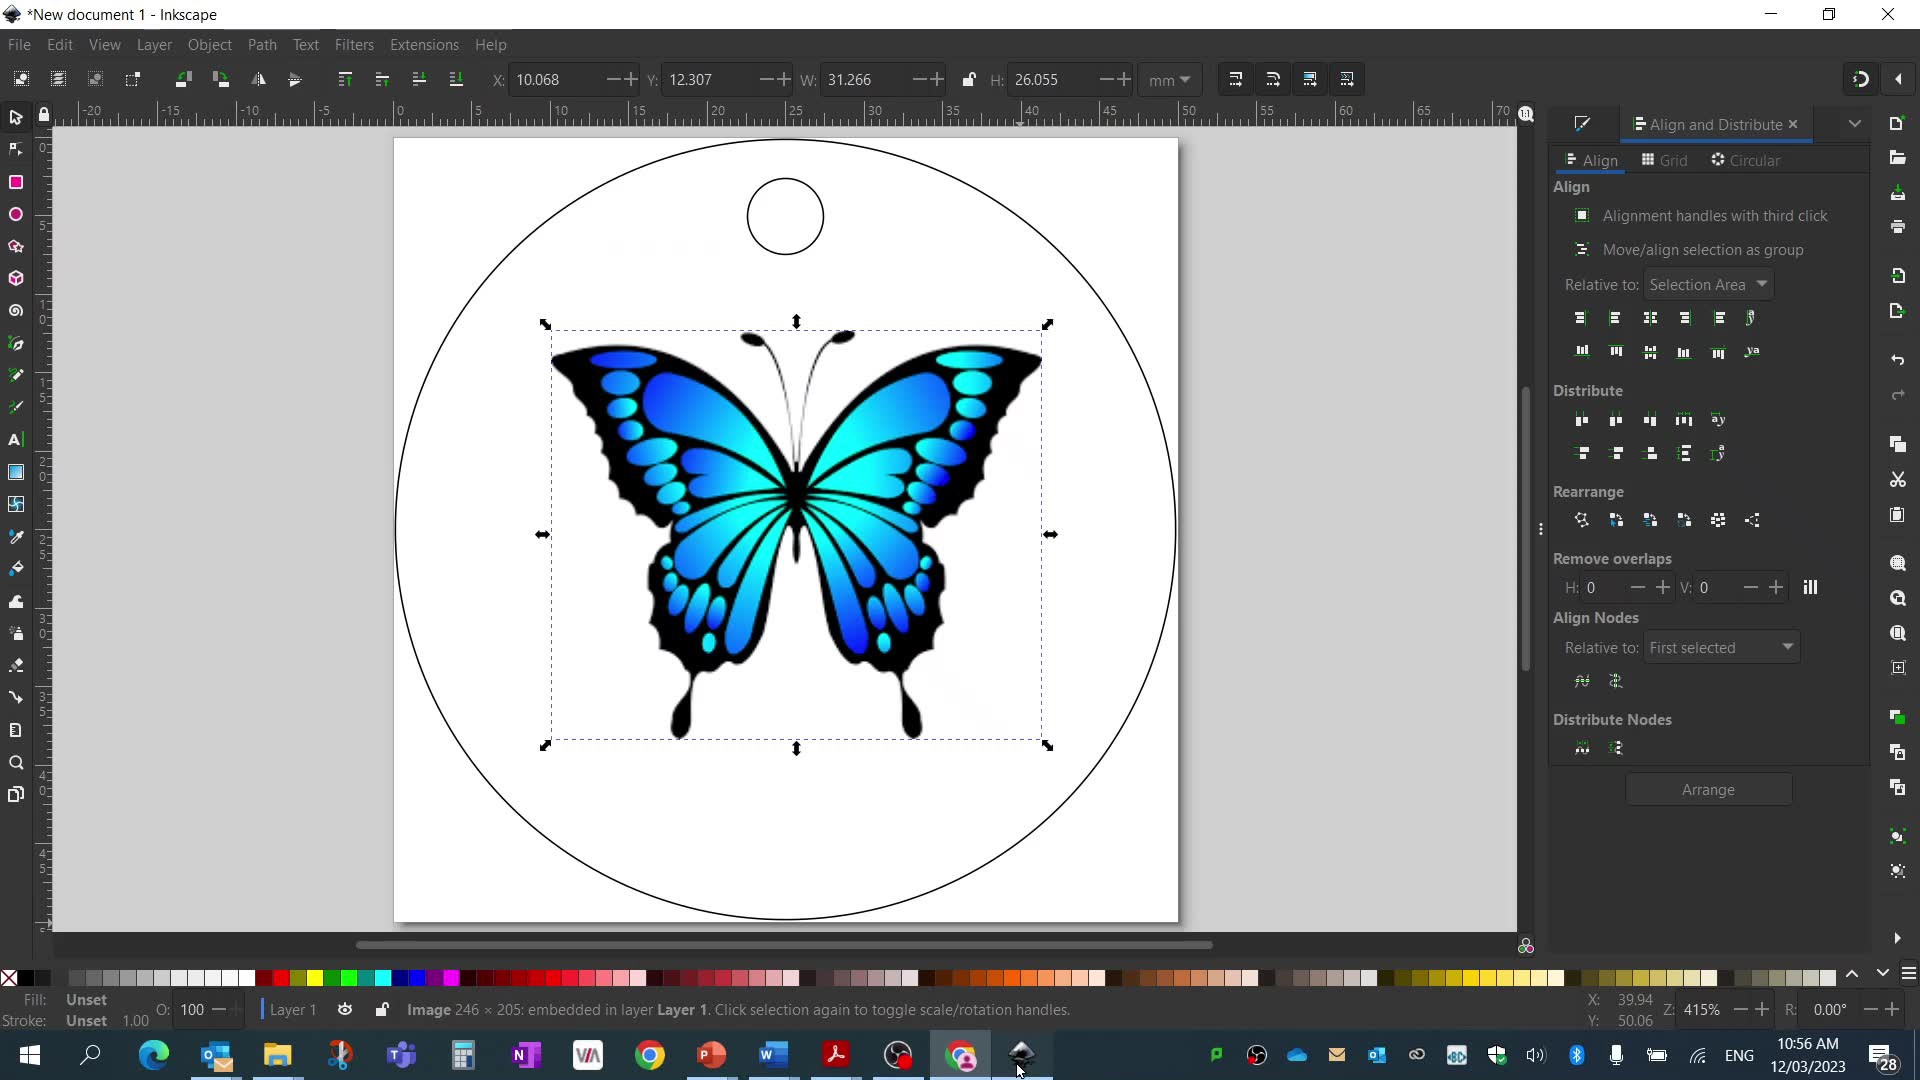Select the Pencil freehand tool
Viewport: 1920px width, 1080px height.
click(x=15, y=375)
